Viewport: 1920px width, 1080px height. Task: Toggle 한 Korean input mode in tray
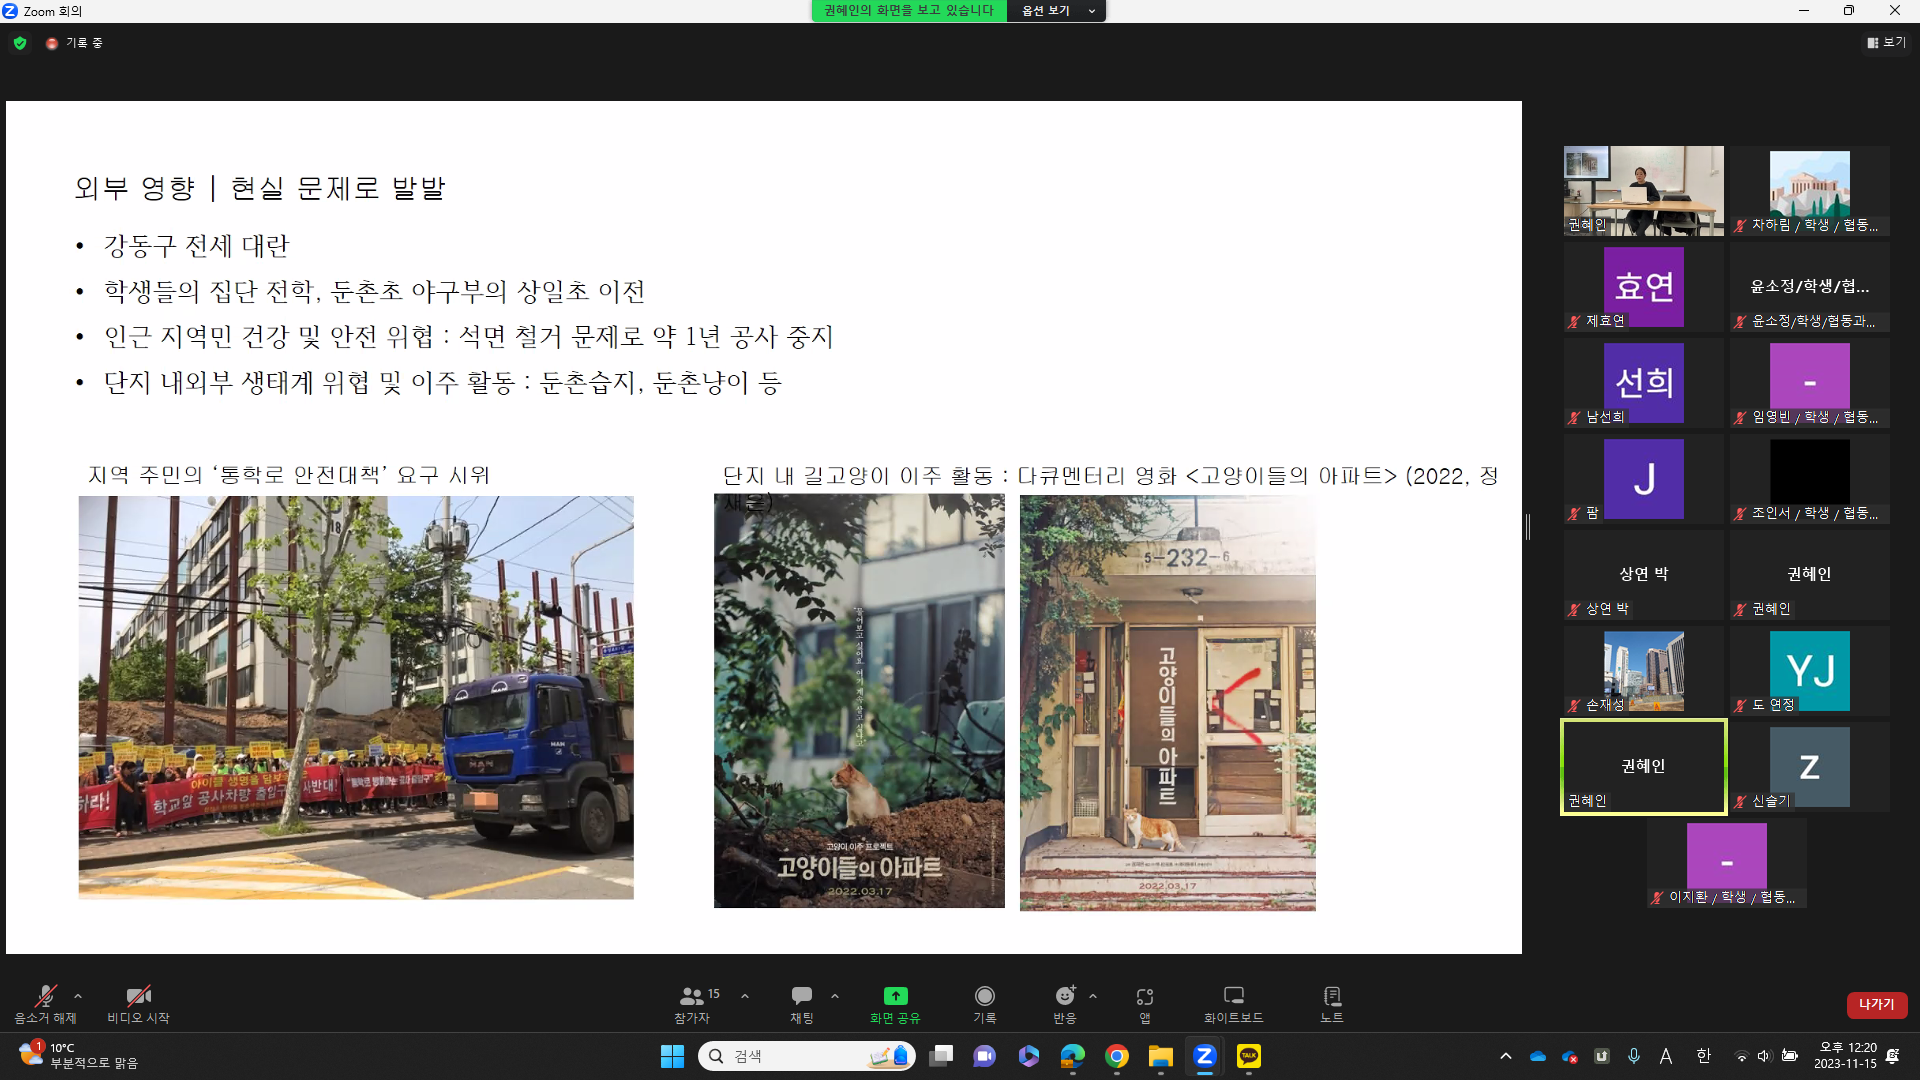[x=1704, y=1056]
